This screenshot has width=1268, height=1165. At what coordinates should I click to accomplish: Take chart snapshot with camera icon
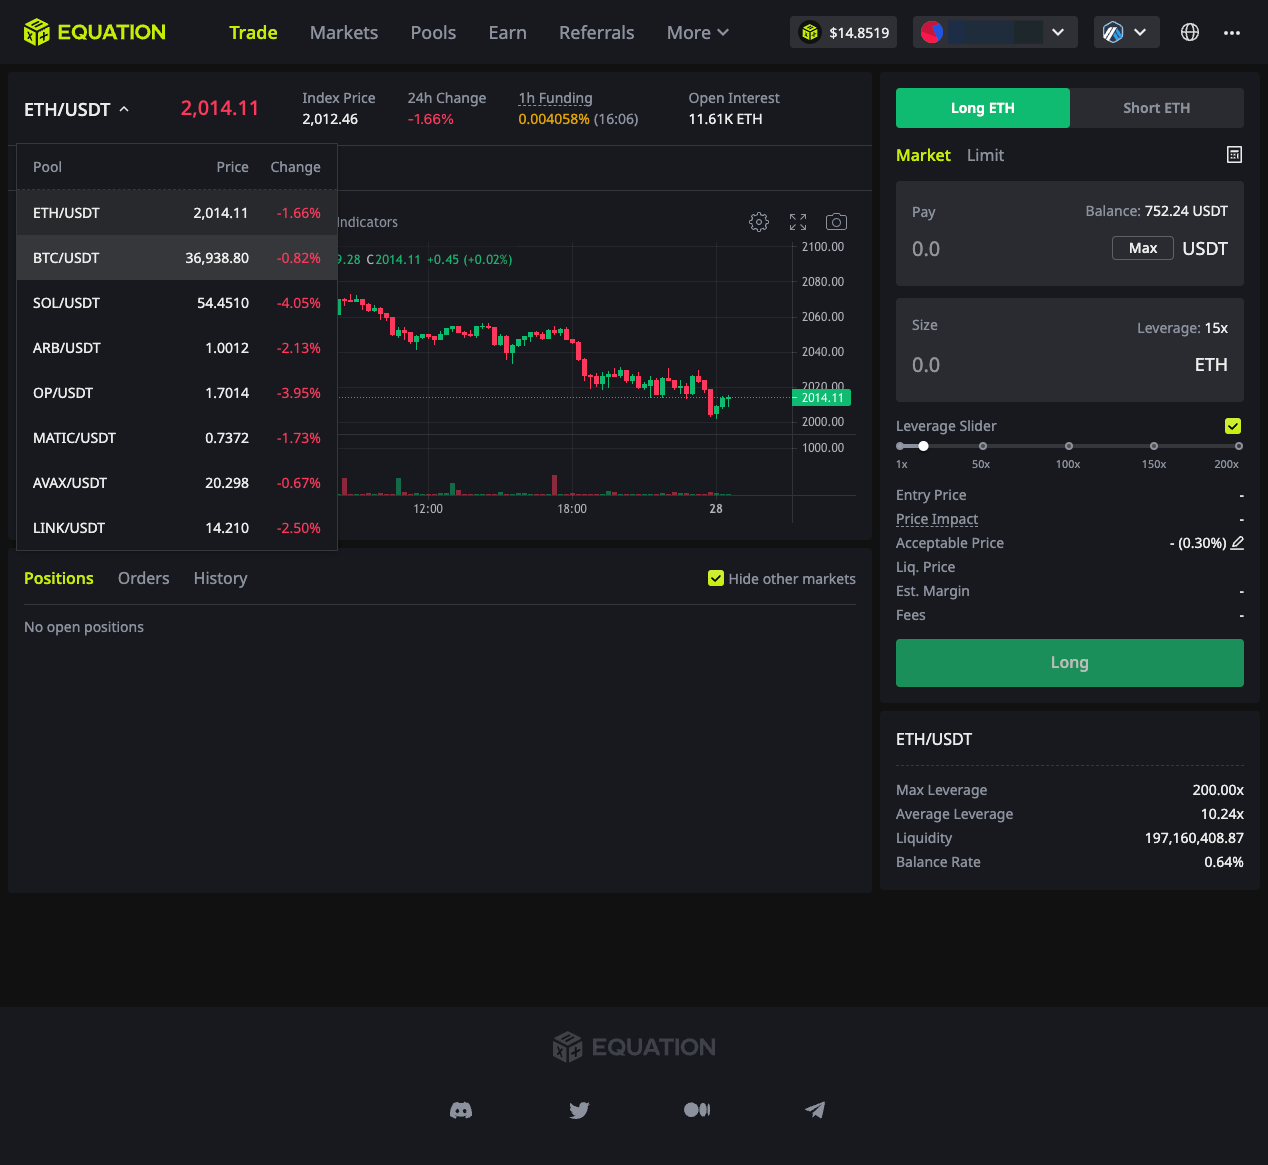click(x=836, y=222)
